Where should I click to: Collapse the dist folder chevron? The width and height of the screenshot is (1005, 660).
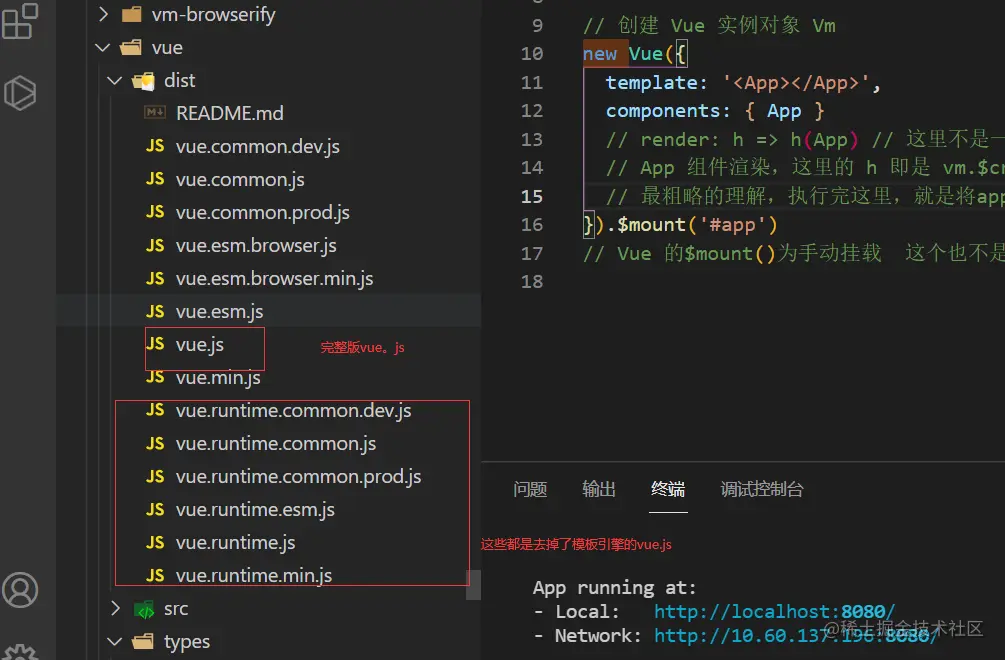pos(115,81)
